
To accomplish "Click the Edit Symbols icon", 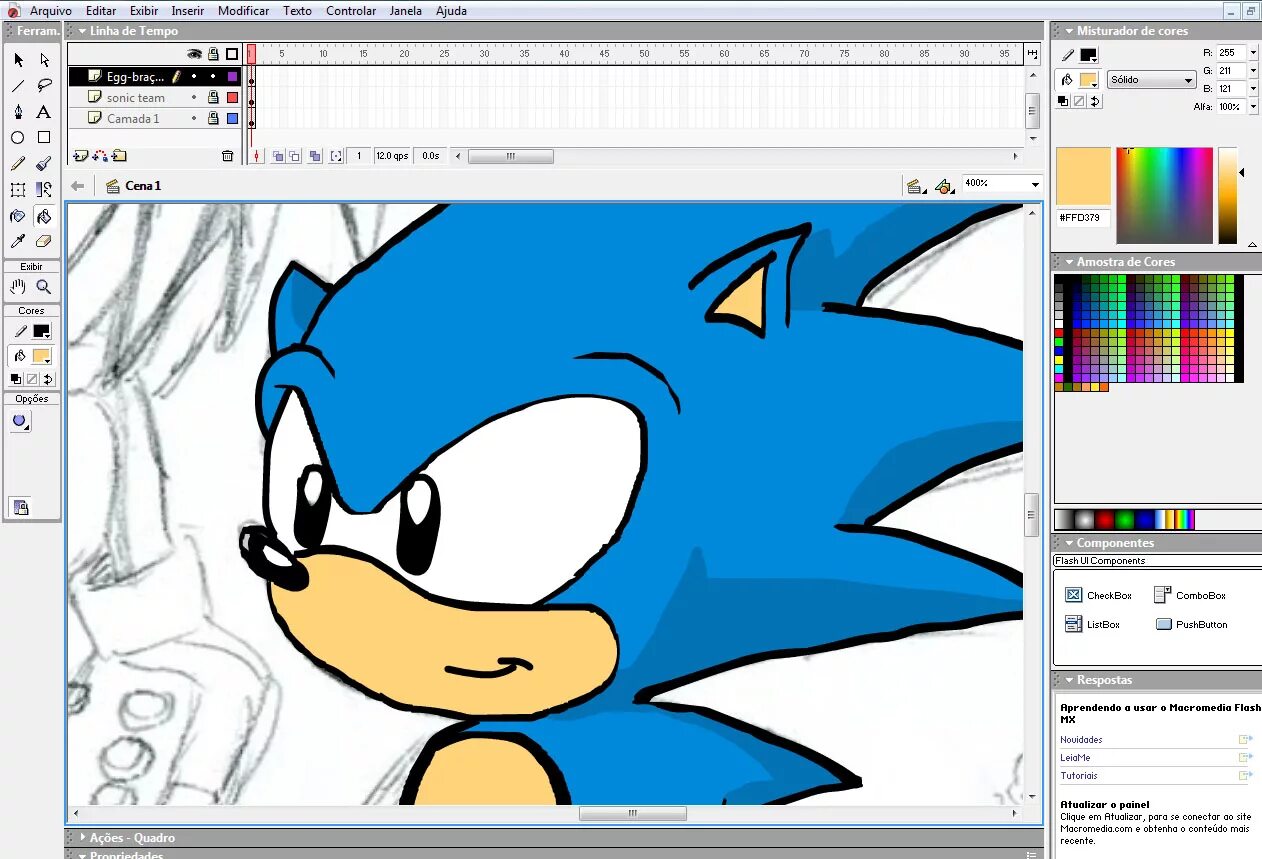I will [x=944, y=186].
